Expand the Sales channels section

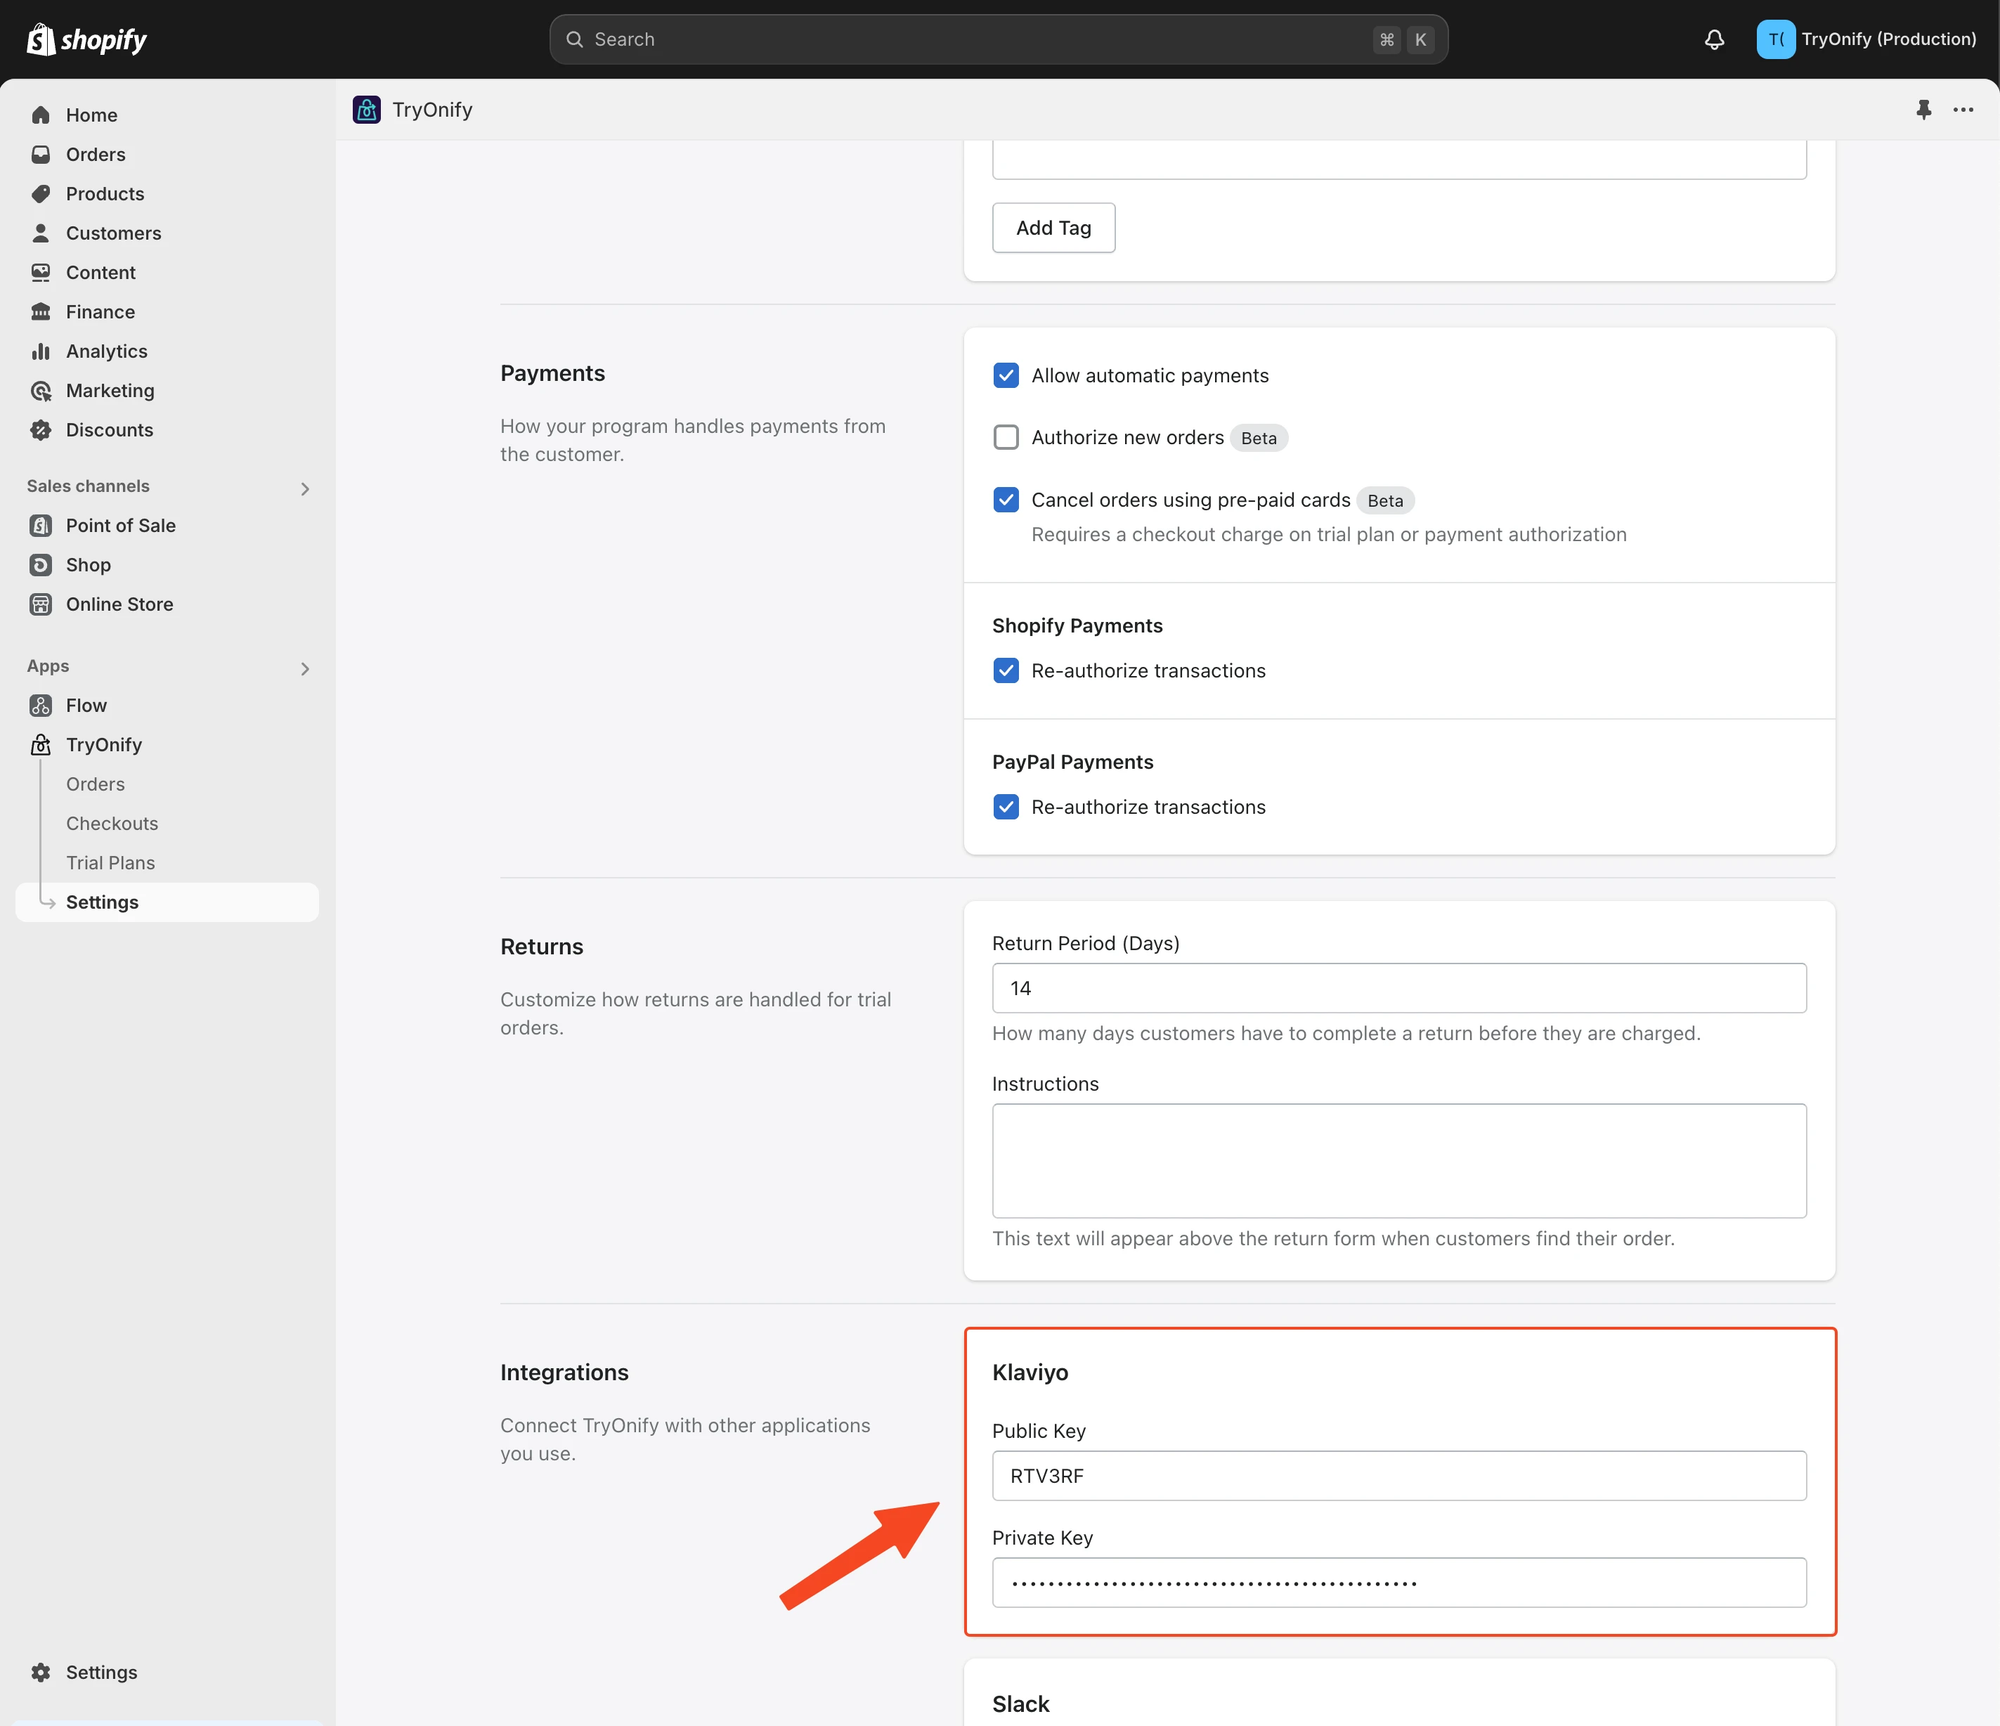point(305,488)
